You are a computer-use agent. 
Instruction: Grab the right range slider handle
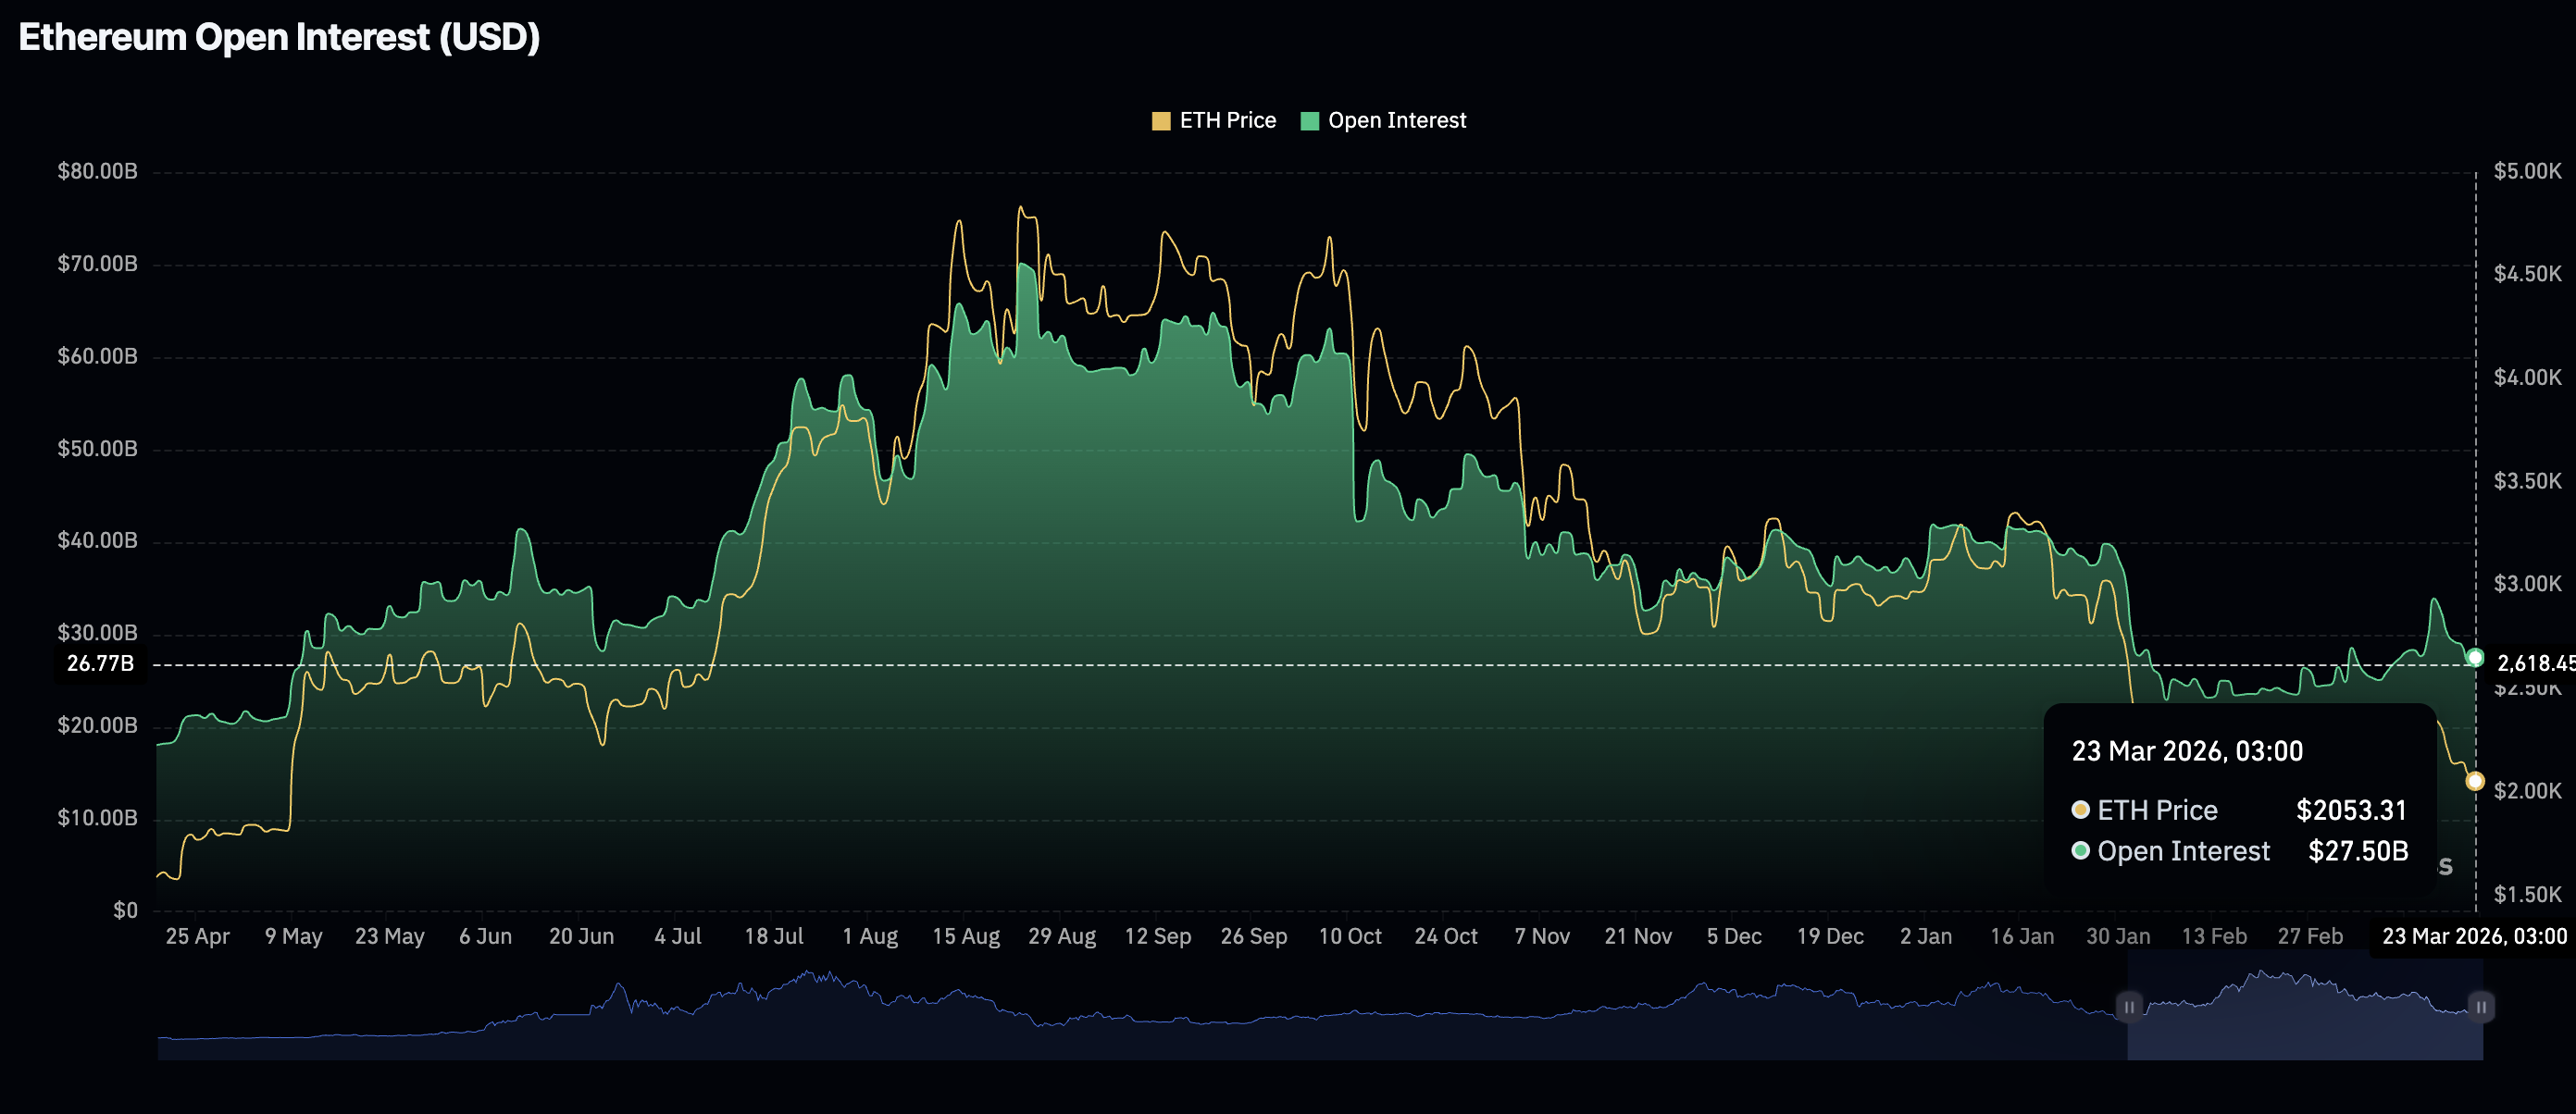click(x=2480, y=1006)
